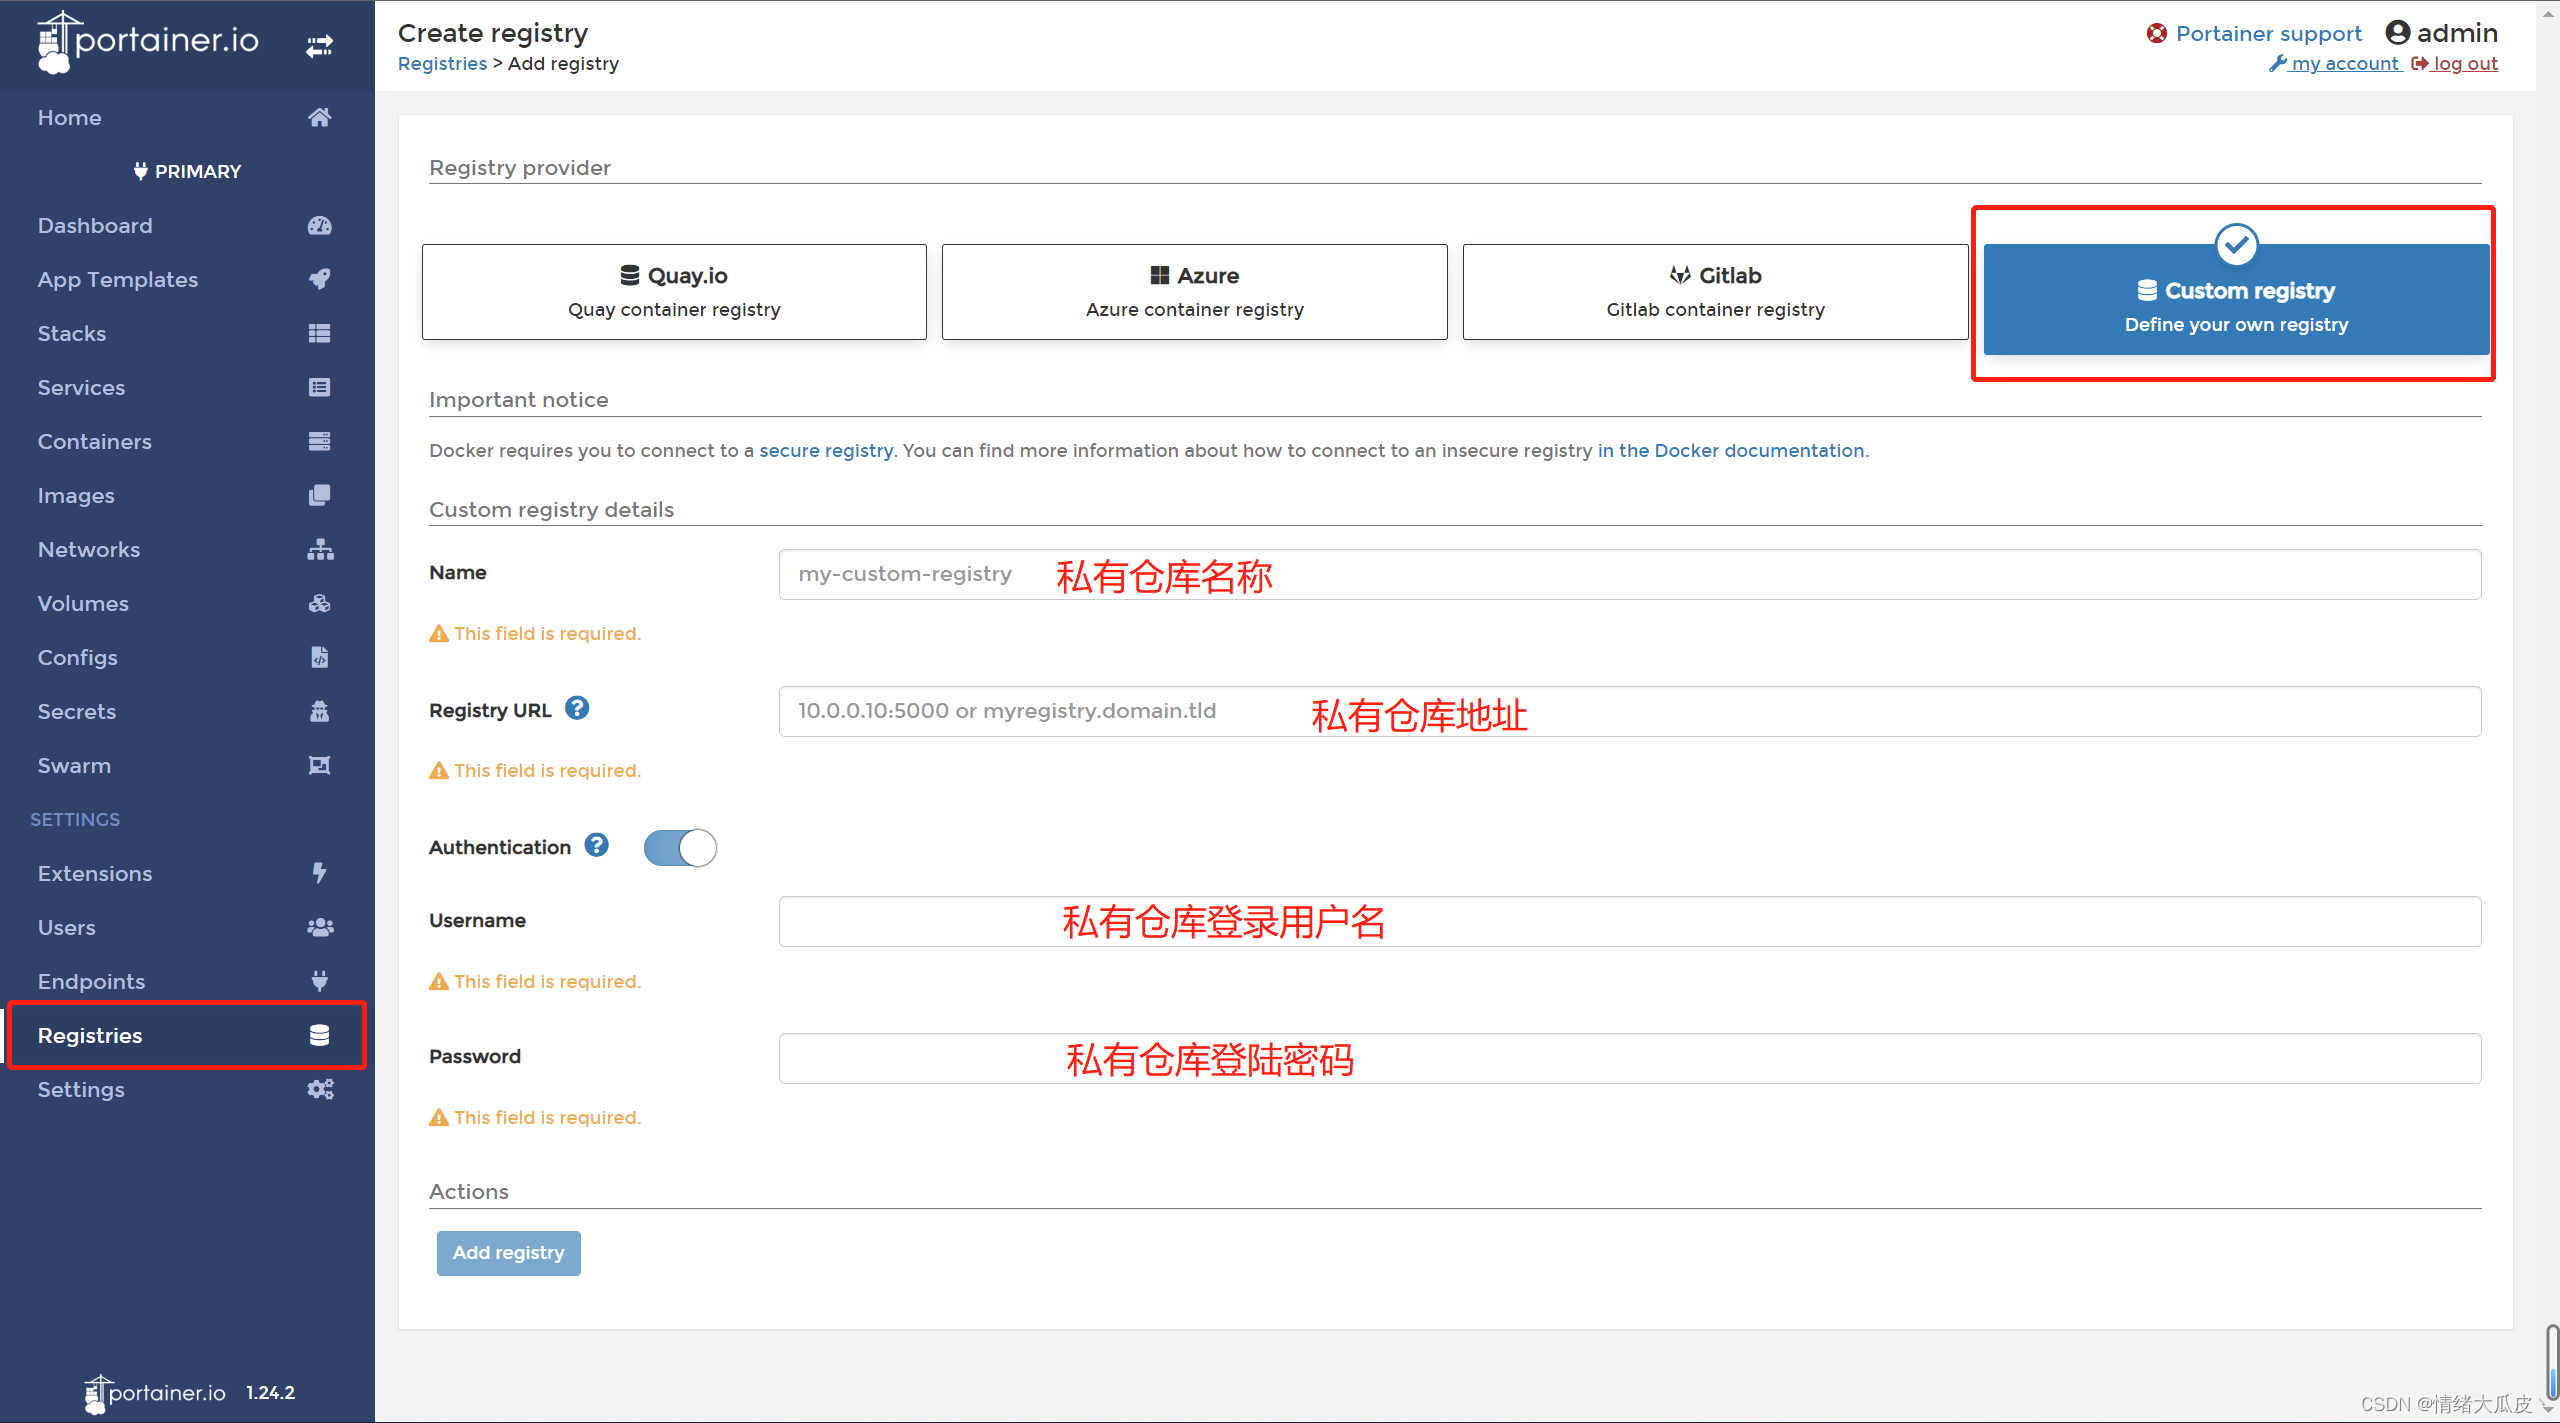Select the Gitlab registry provider
Viewport: 2560px width, 1423px height.
pyautogui.click(x=1716, y=292)
